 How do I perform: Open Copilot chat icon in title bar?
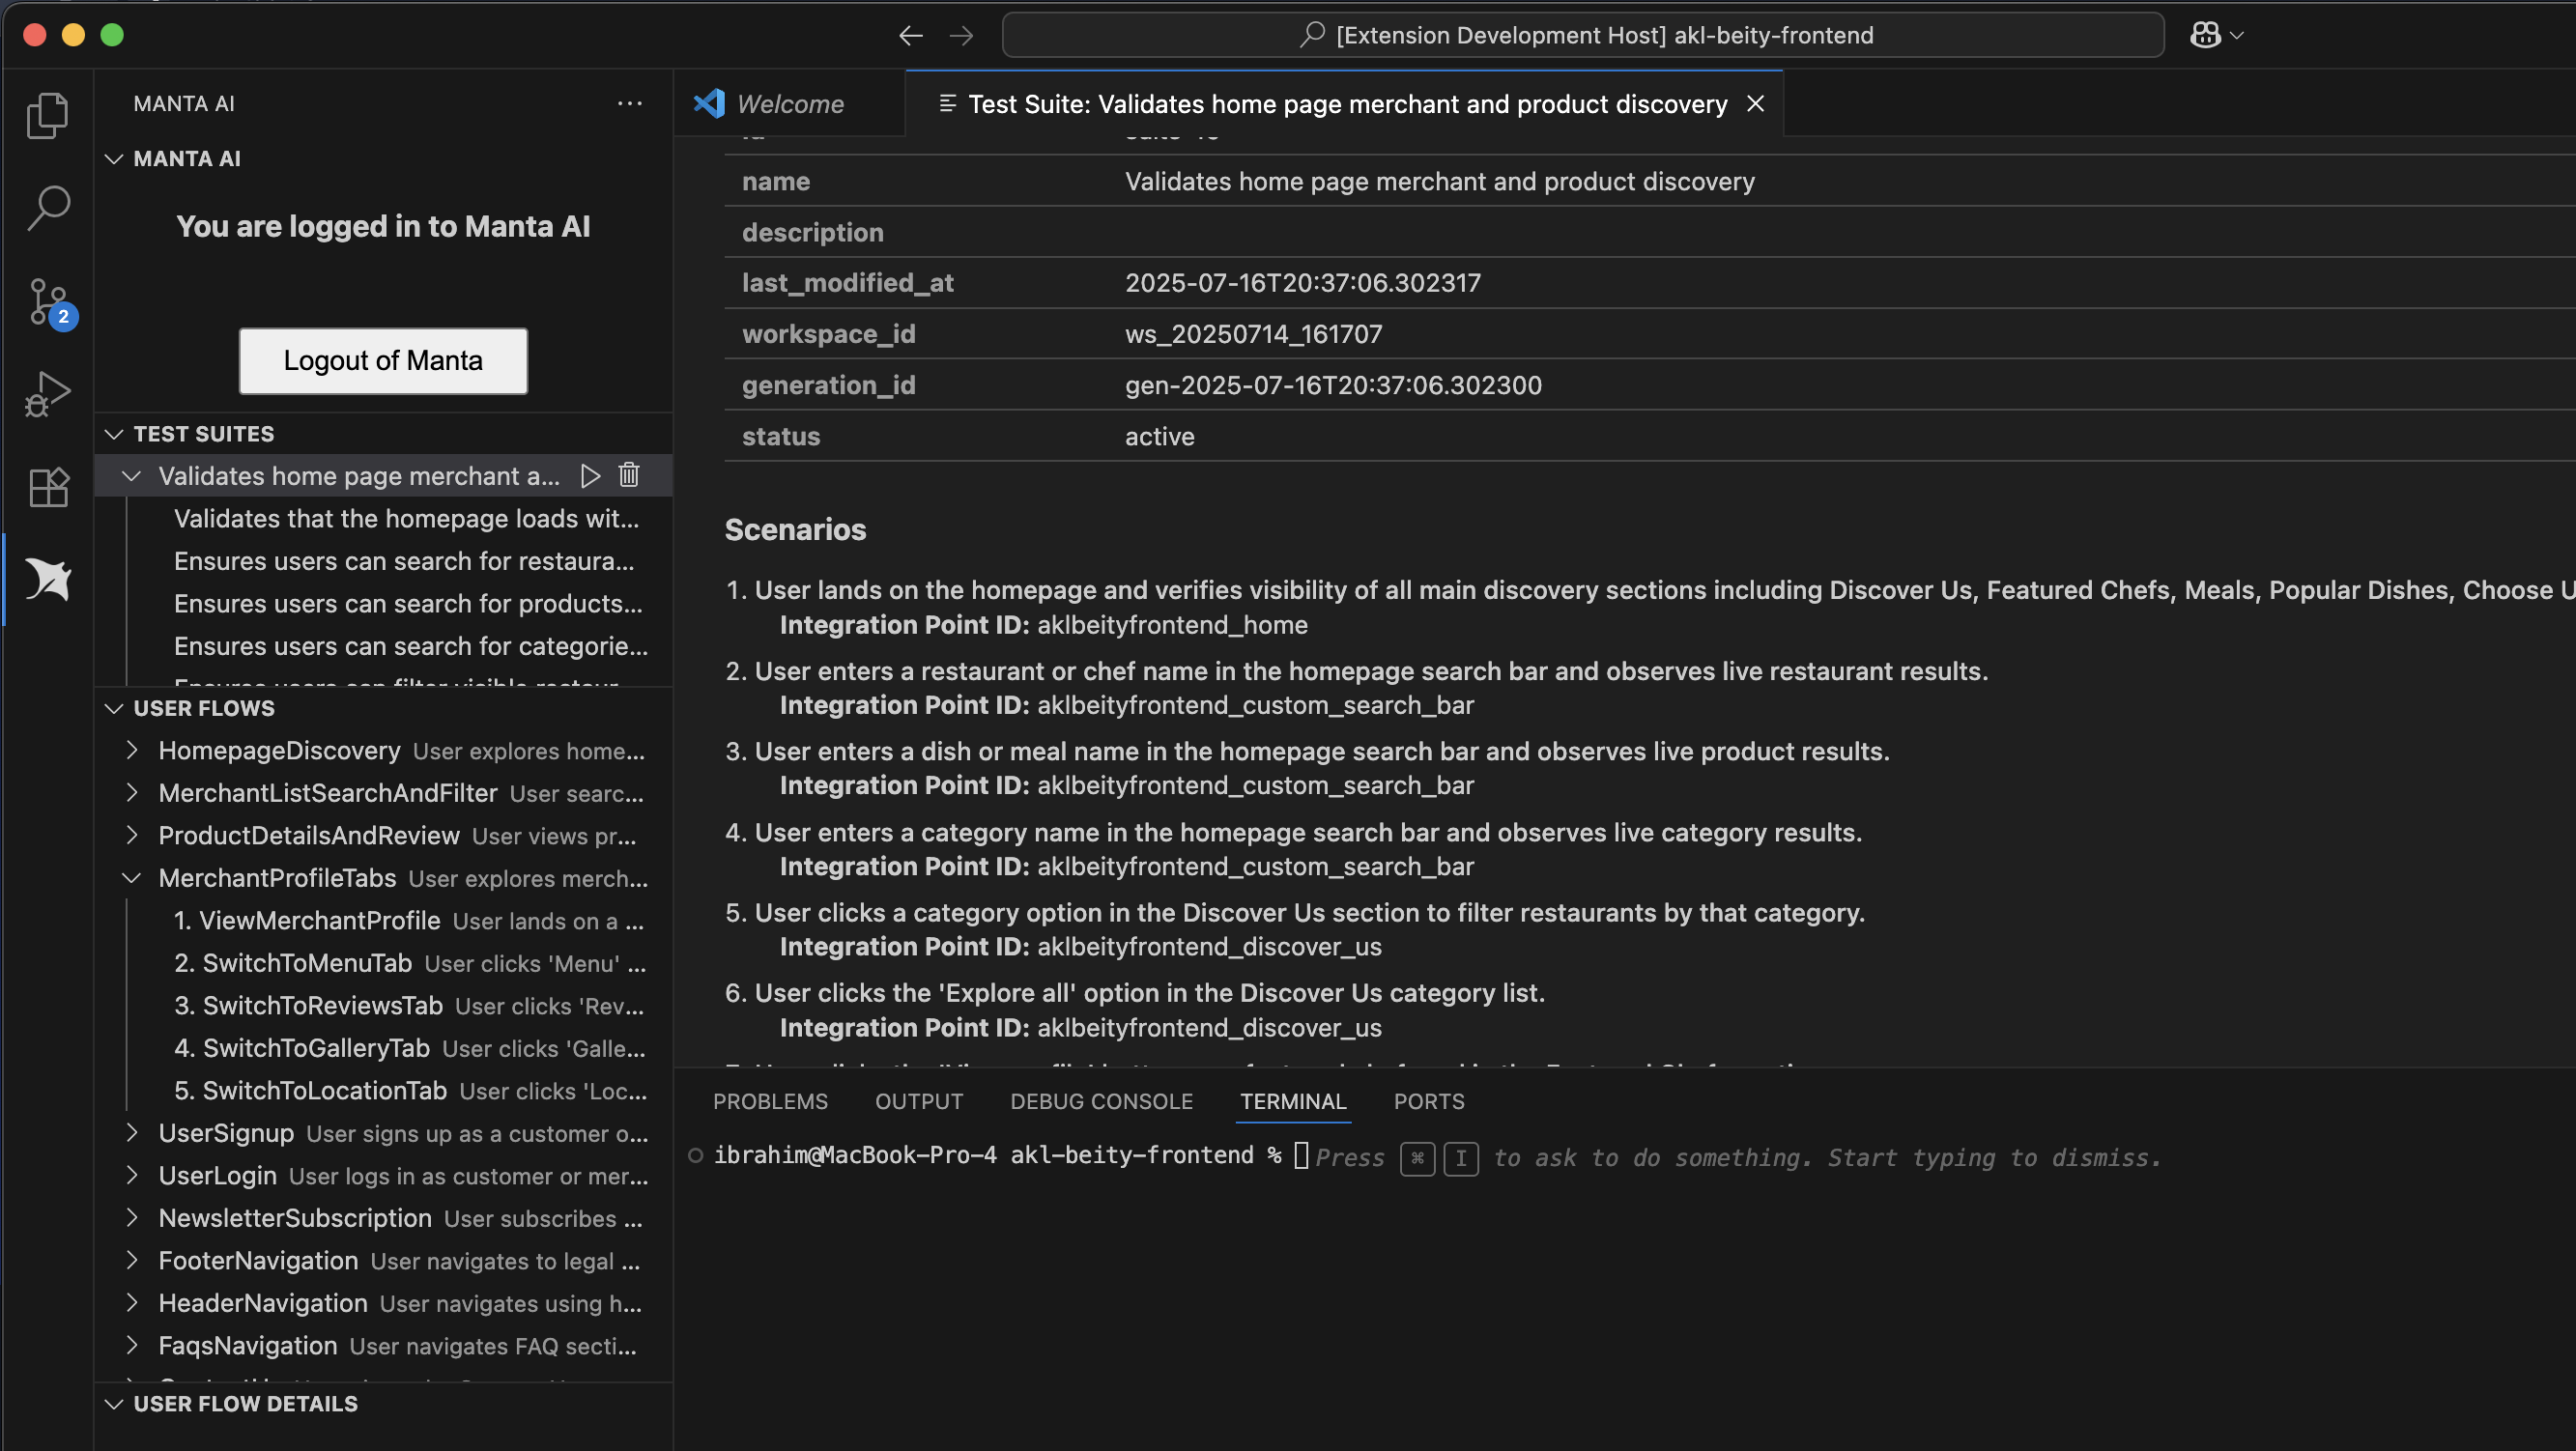coord(2205,35)
